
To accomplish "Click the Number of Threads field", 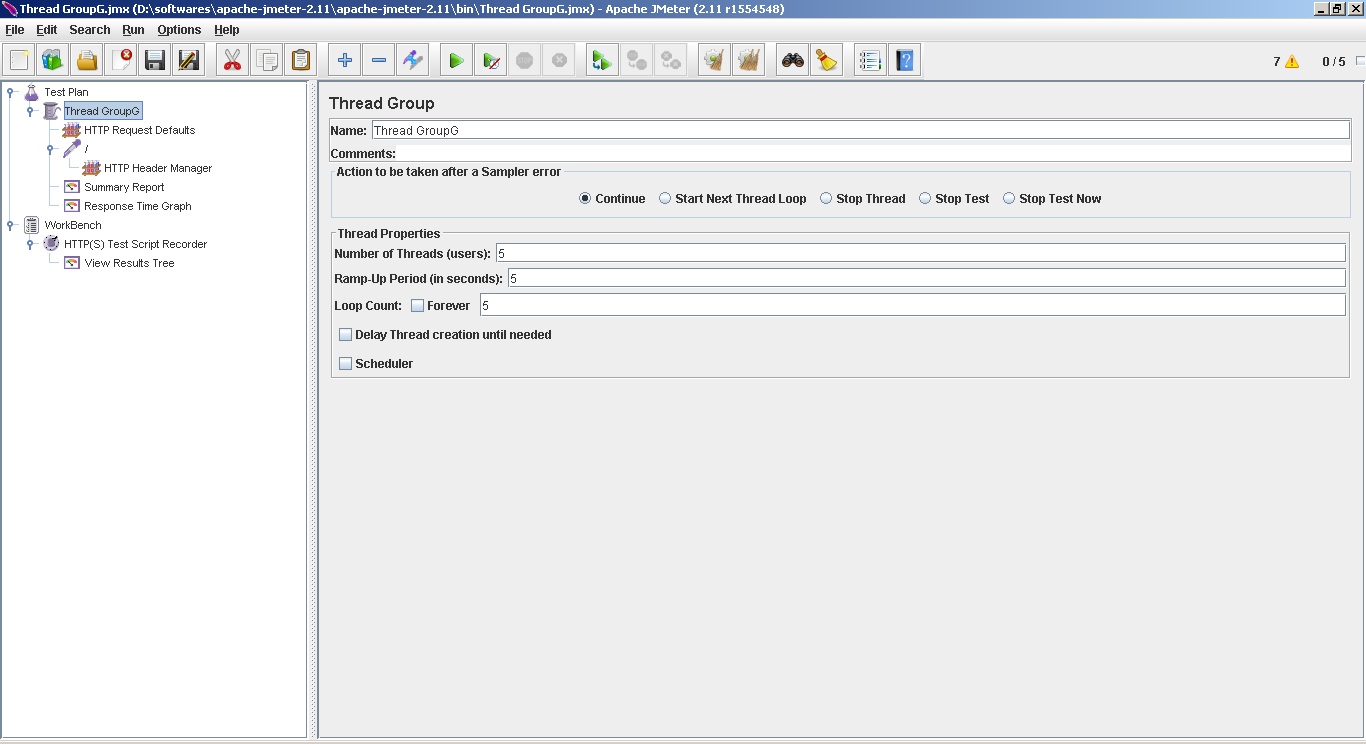I will pos(921,253).
